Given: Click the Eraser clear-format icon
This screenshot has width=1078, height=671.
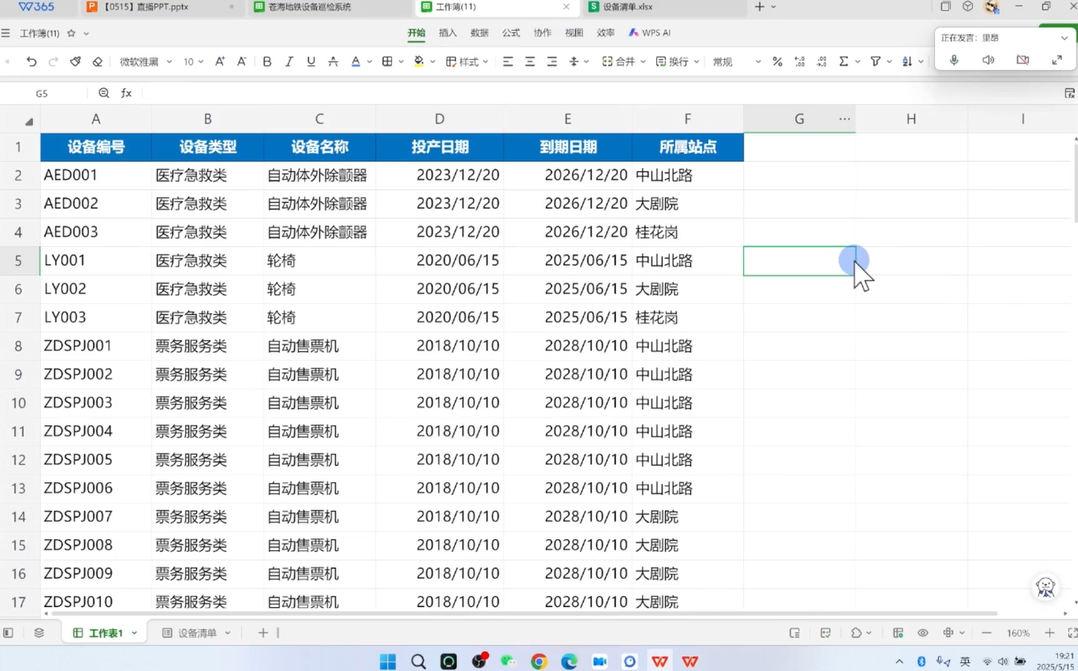Looking at the screenshot, I should click(x=98, y=62).
